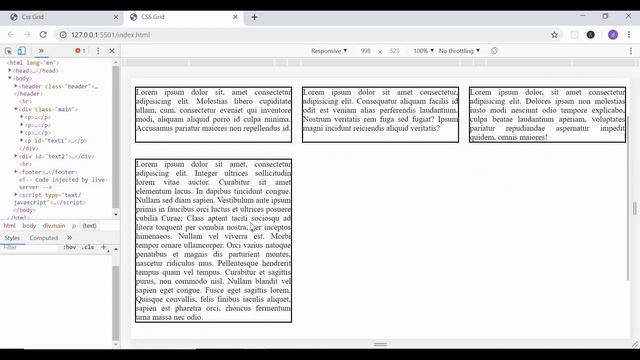640x360 pixels.
Task: Select the html lang="en" element
Action: pos(33,63)
